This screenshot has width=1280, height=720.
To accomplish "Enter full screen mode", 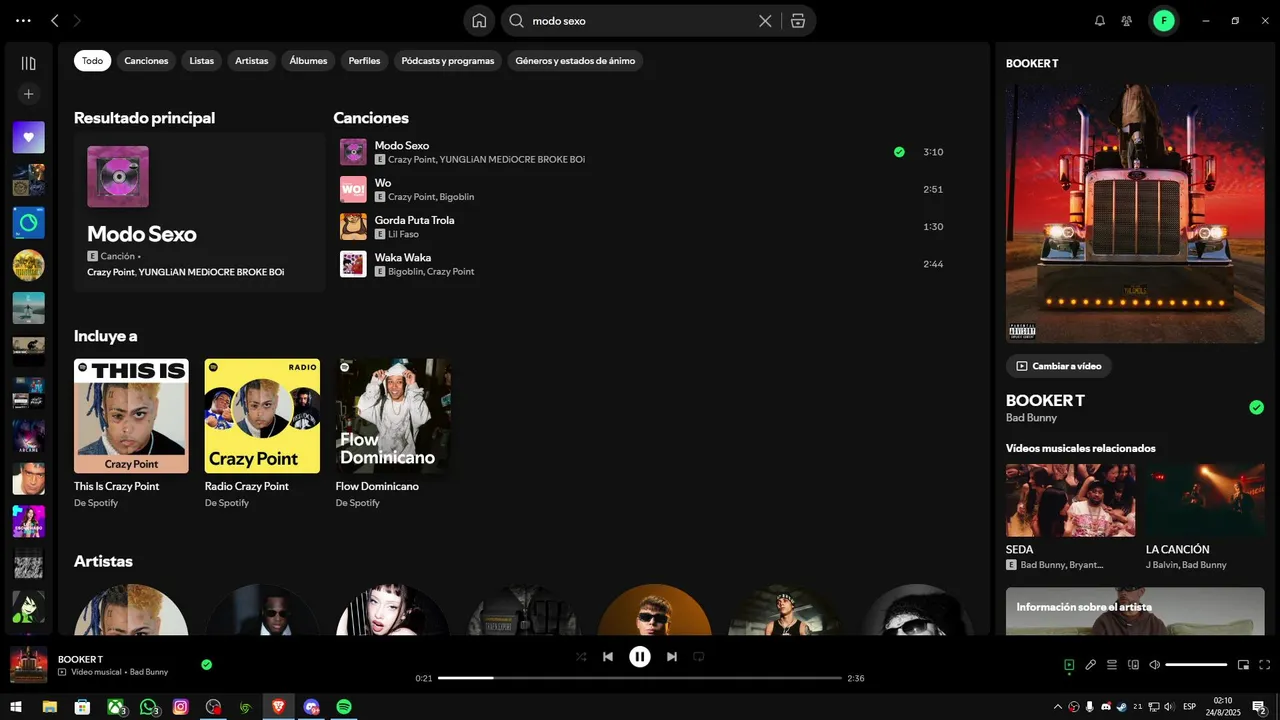I will point(1264,665).
